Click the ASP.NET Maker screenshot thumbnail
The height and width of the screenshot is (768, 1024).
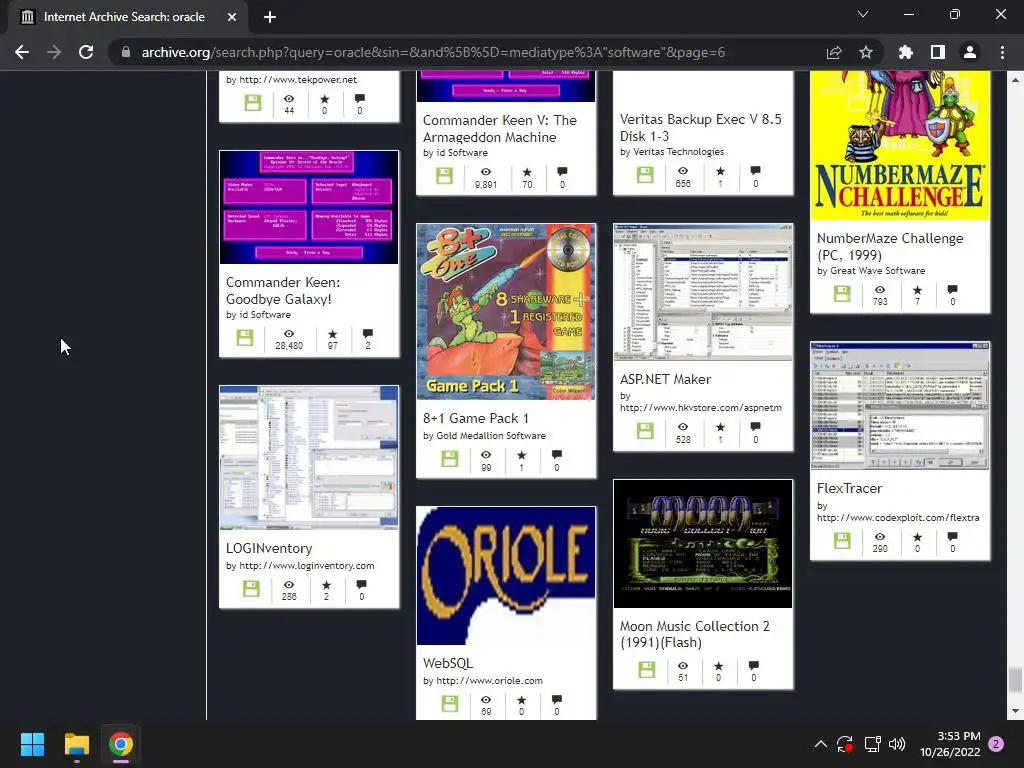pos(703,292)
